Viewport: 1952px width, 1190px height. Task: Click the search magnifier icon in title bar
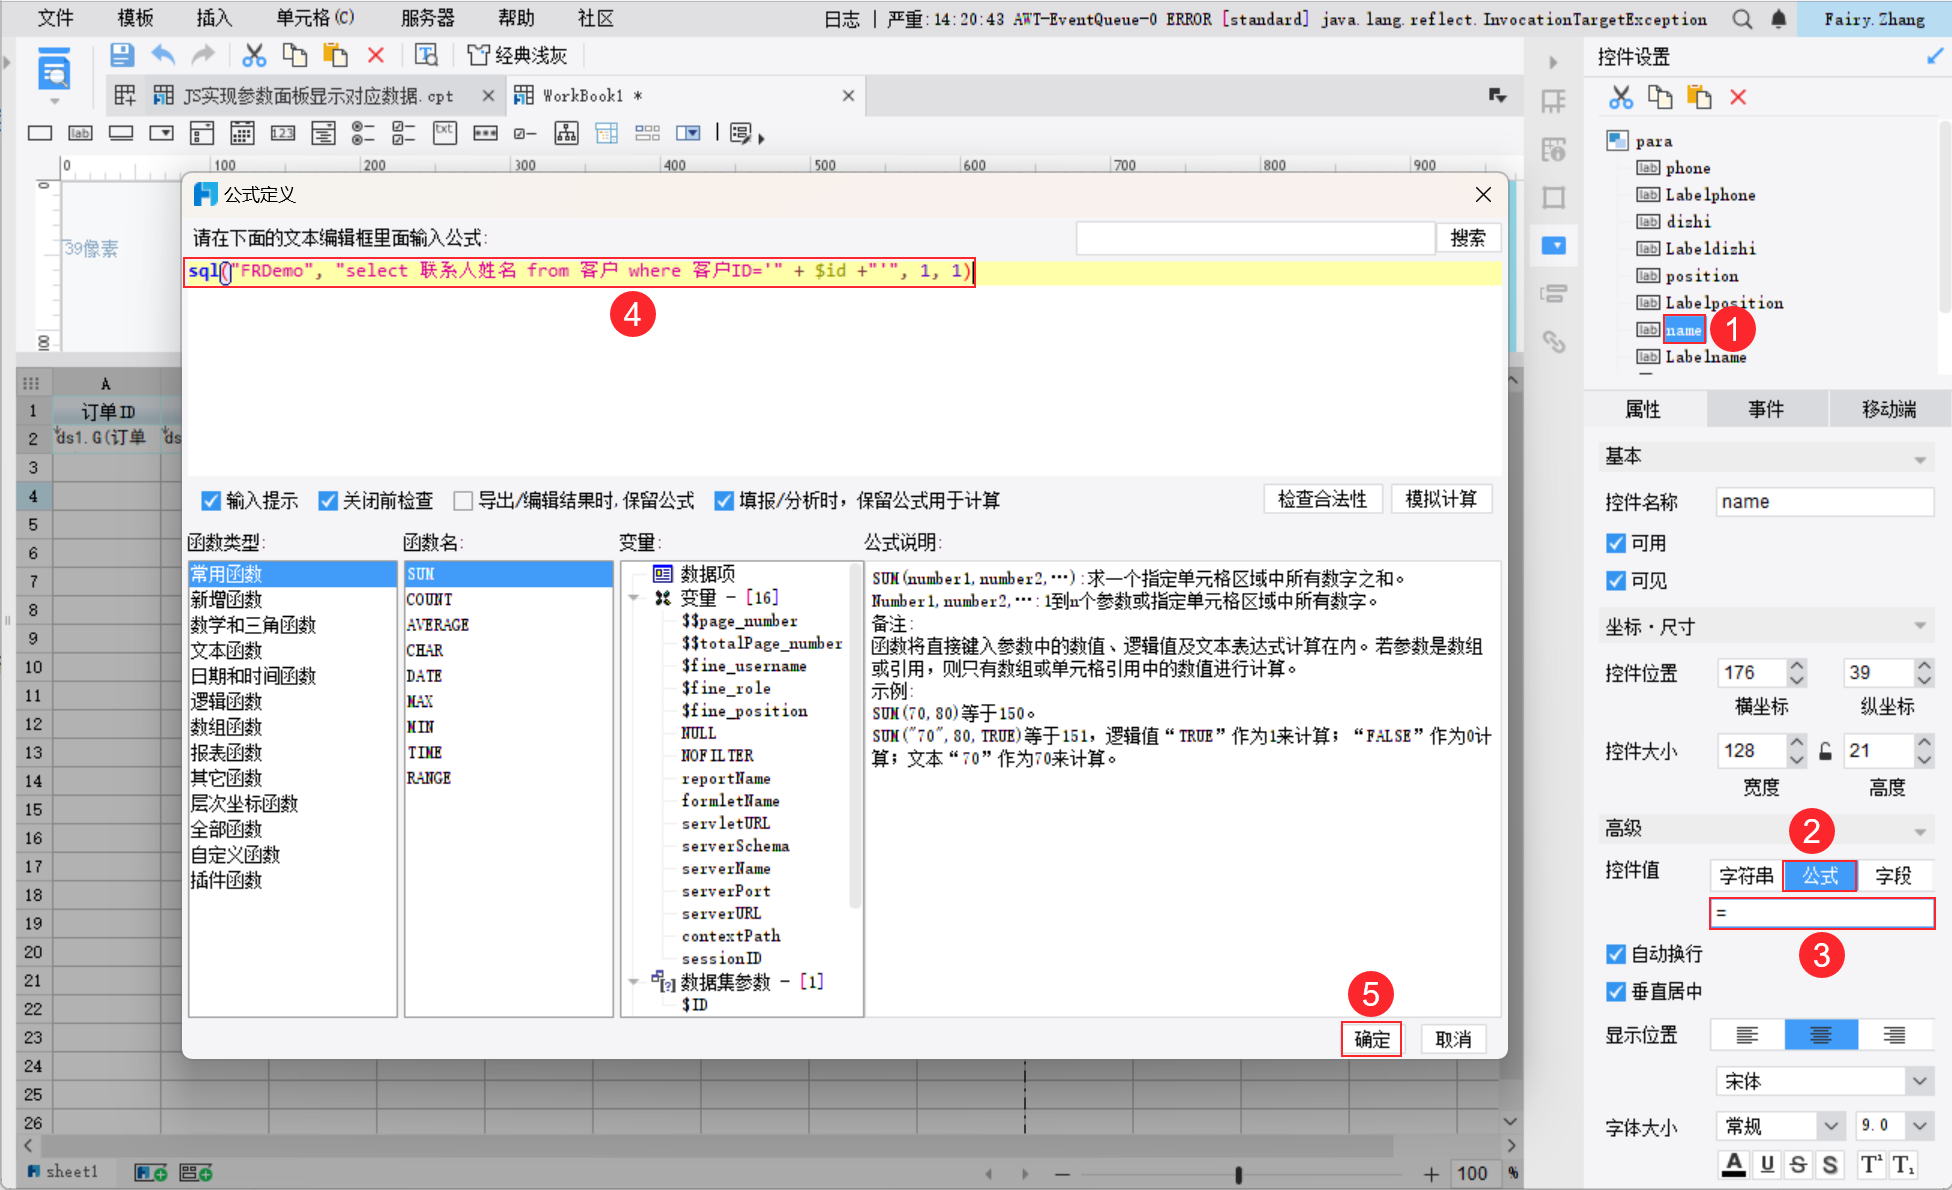pos(1742,19)
